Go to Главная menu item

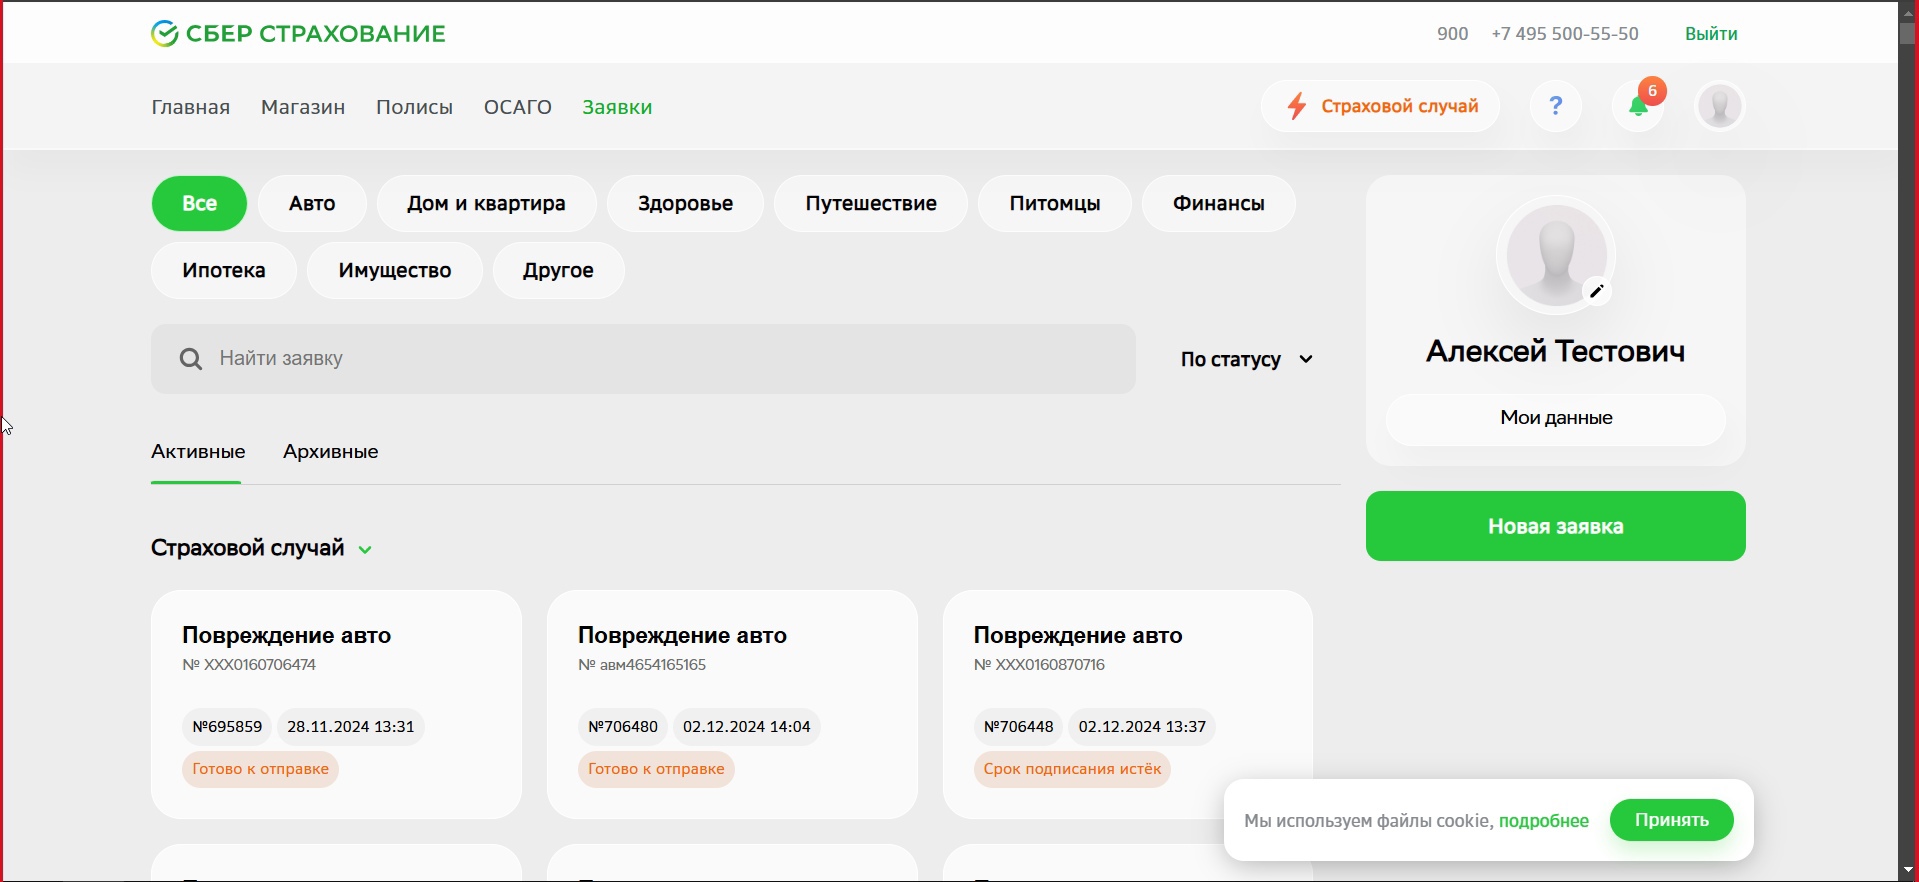pos(191,108)
